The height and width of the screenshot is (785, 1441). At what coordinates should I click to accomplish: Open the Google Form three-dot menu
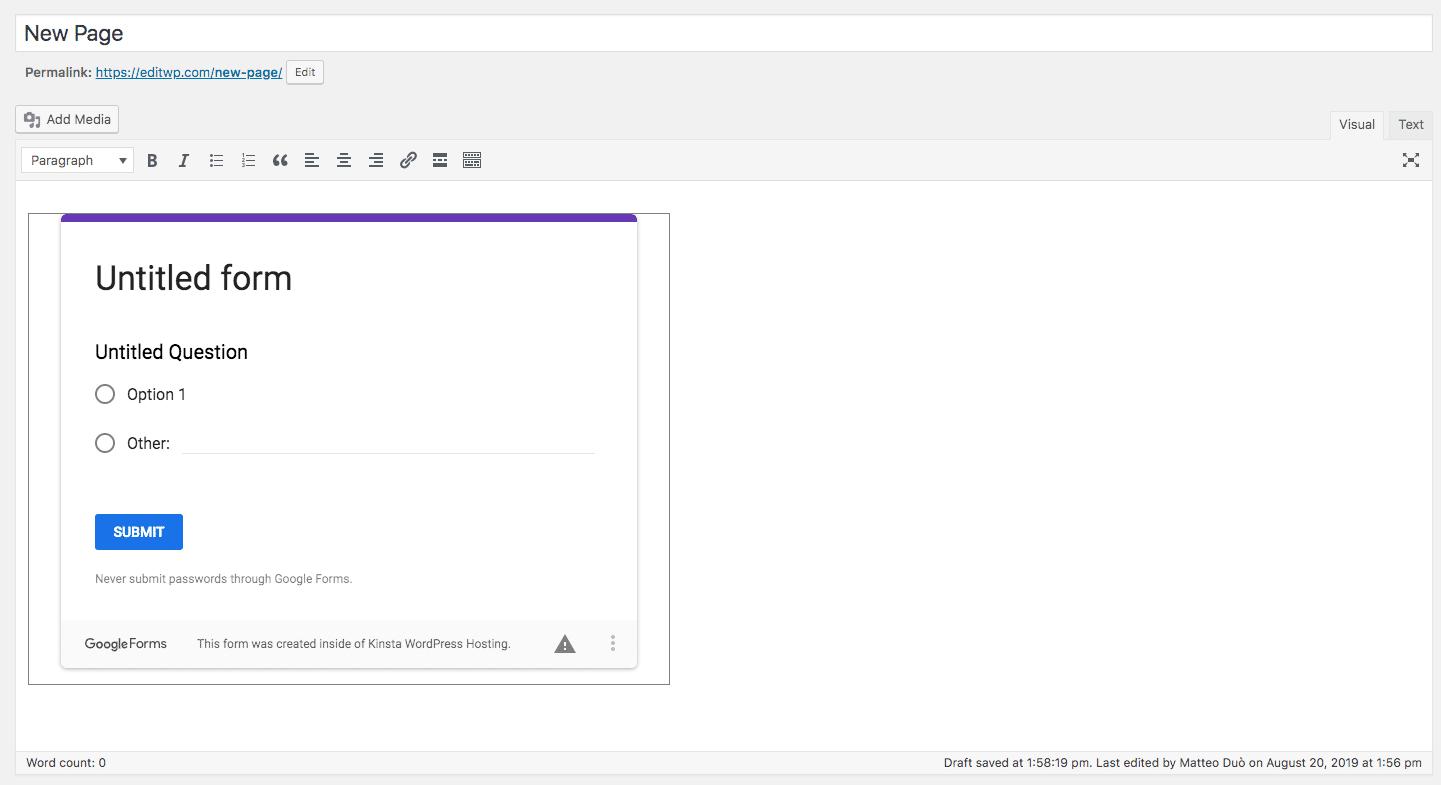pos(613,643)
